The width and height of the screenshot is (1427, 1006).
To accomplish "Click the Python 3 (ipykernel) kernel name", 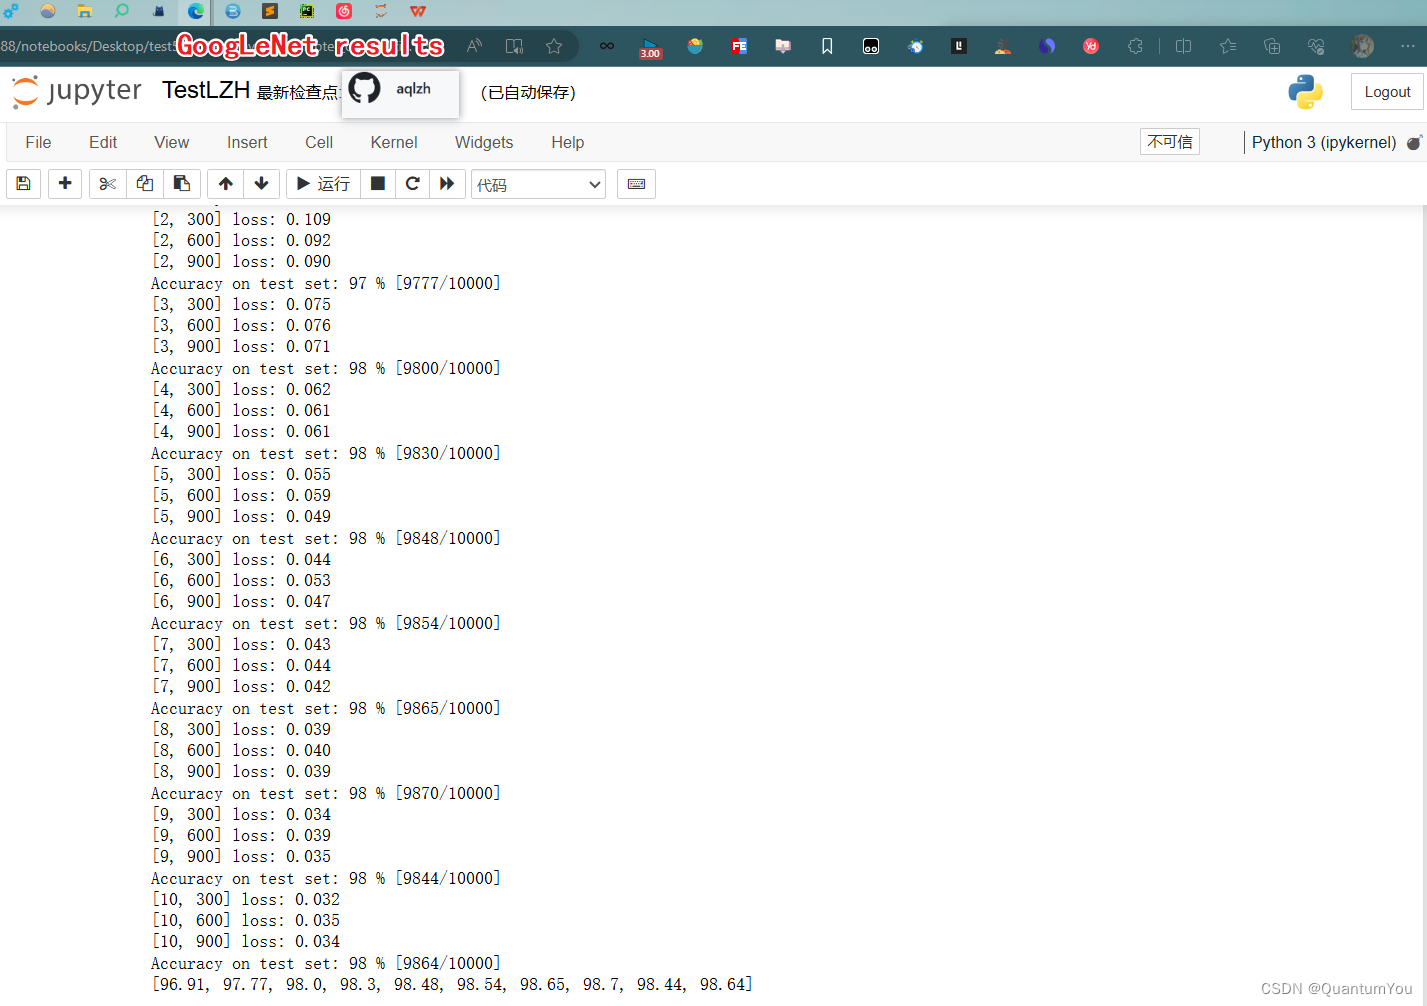I will (1324, 143).
